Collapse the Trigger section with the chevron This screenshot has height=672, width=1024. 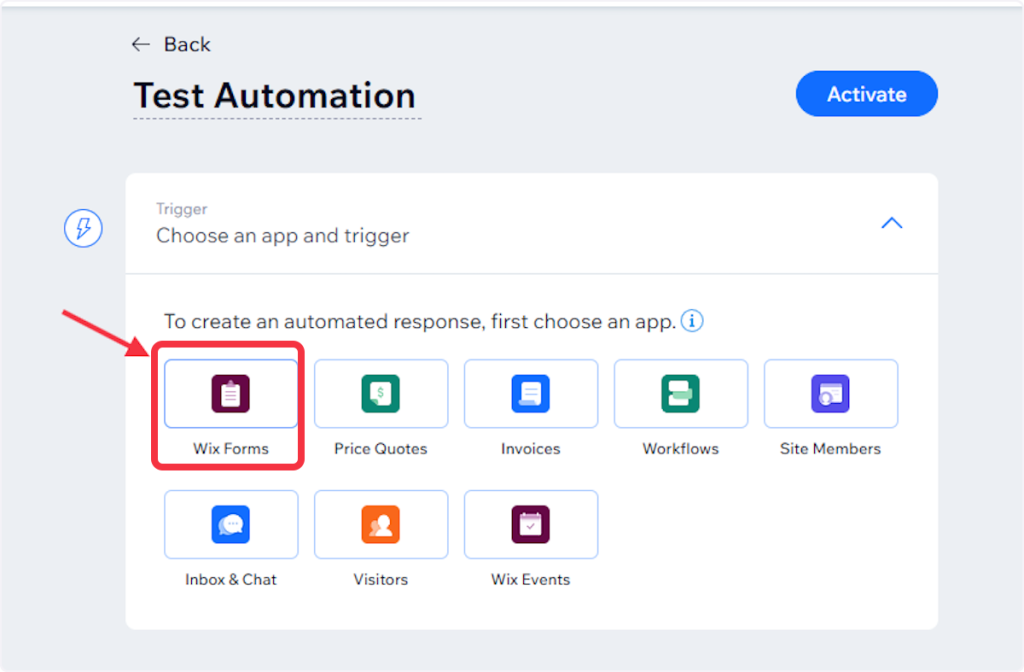point(891,223)
